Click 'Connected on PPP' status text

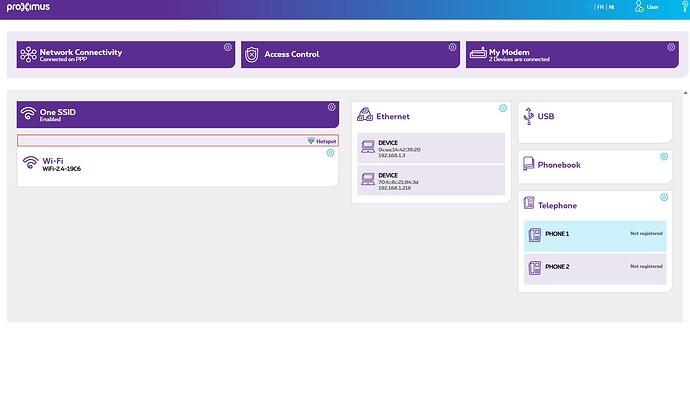coord(63,59)
